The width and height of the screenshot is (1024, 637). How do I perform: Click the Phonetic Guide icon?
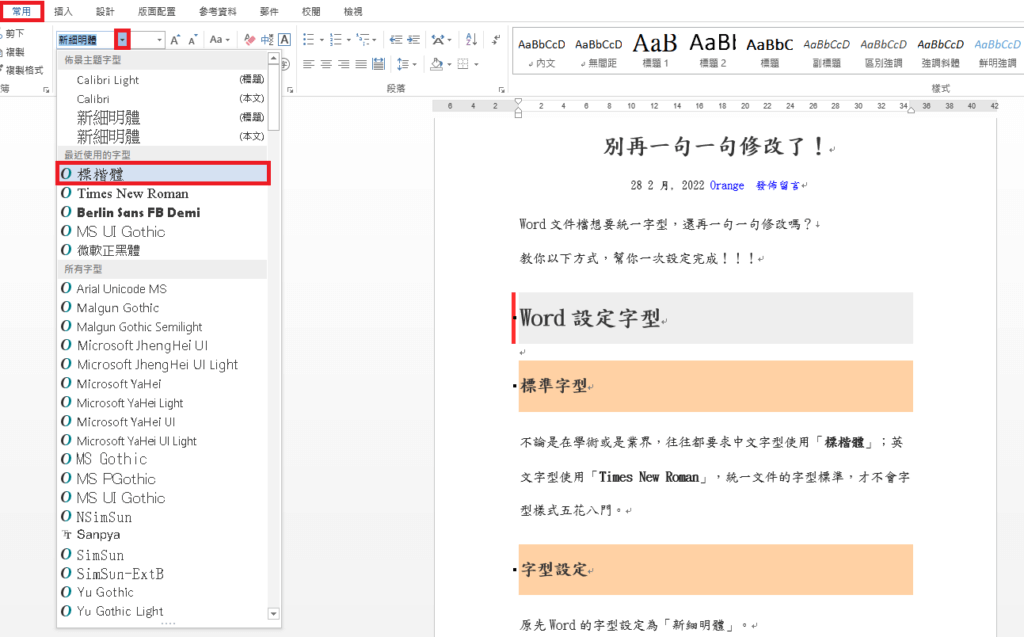[x=268, y=39]
